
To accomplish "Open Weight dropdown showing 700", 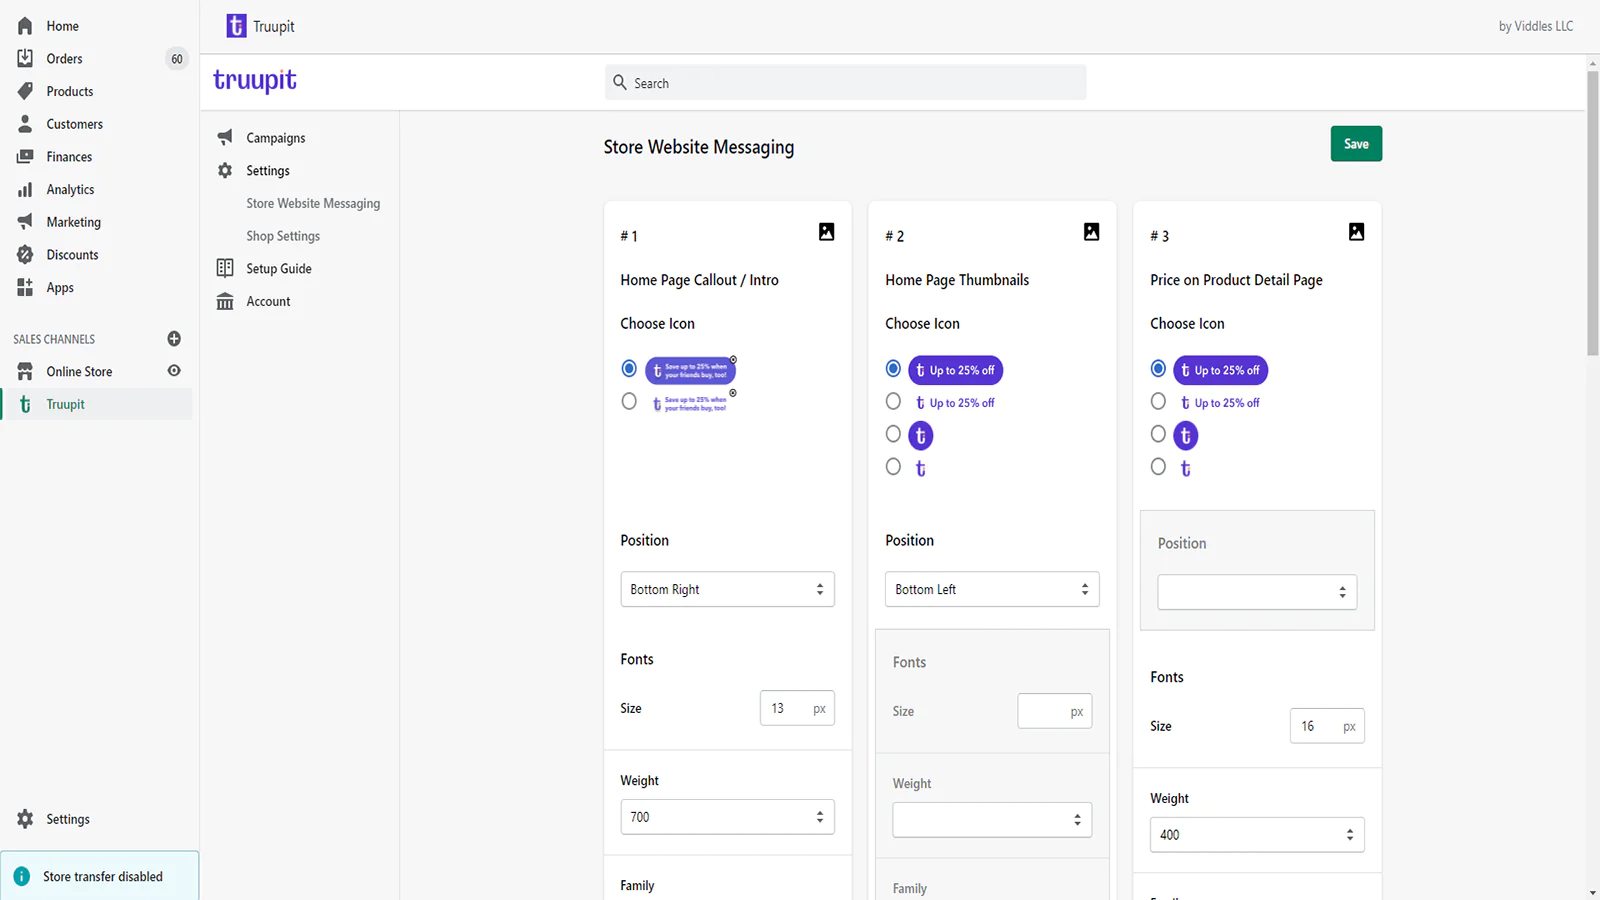I will click(x=727, y=817).
